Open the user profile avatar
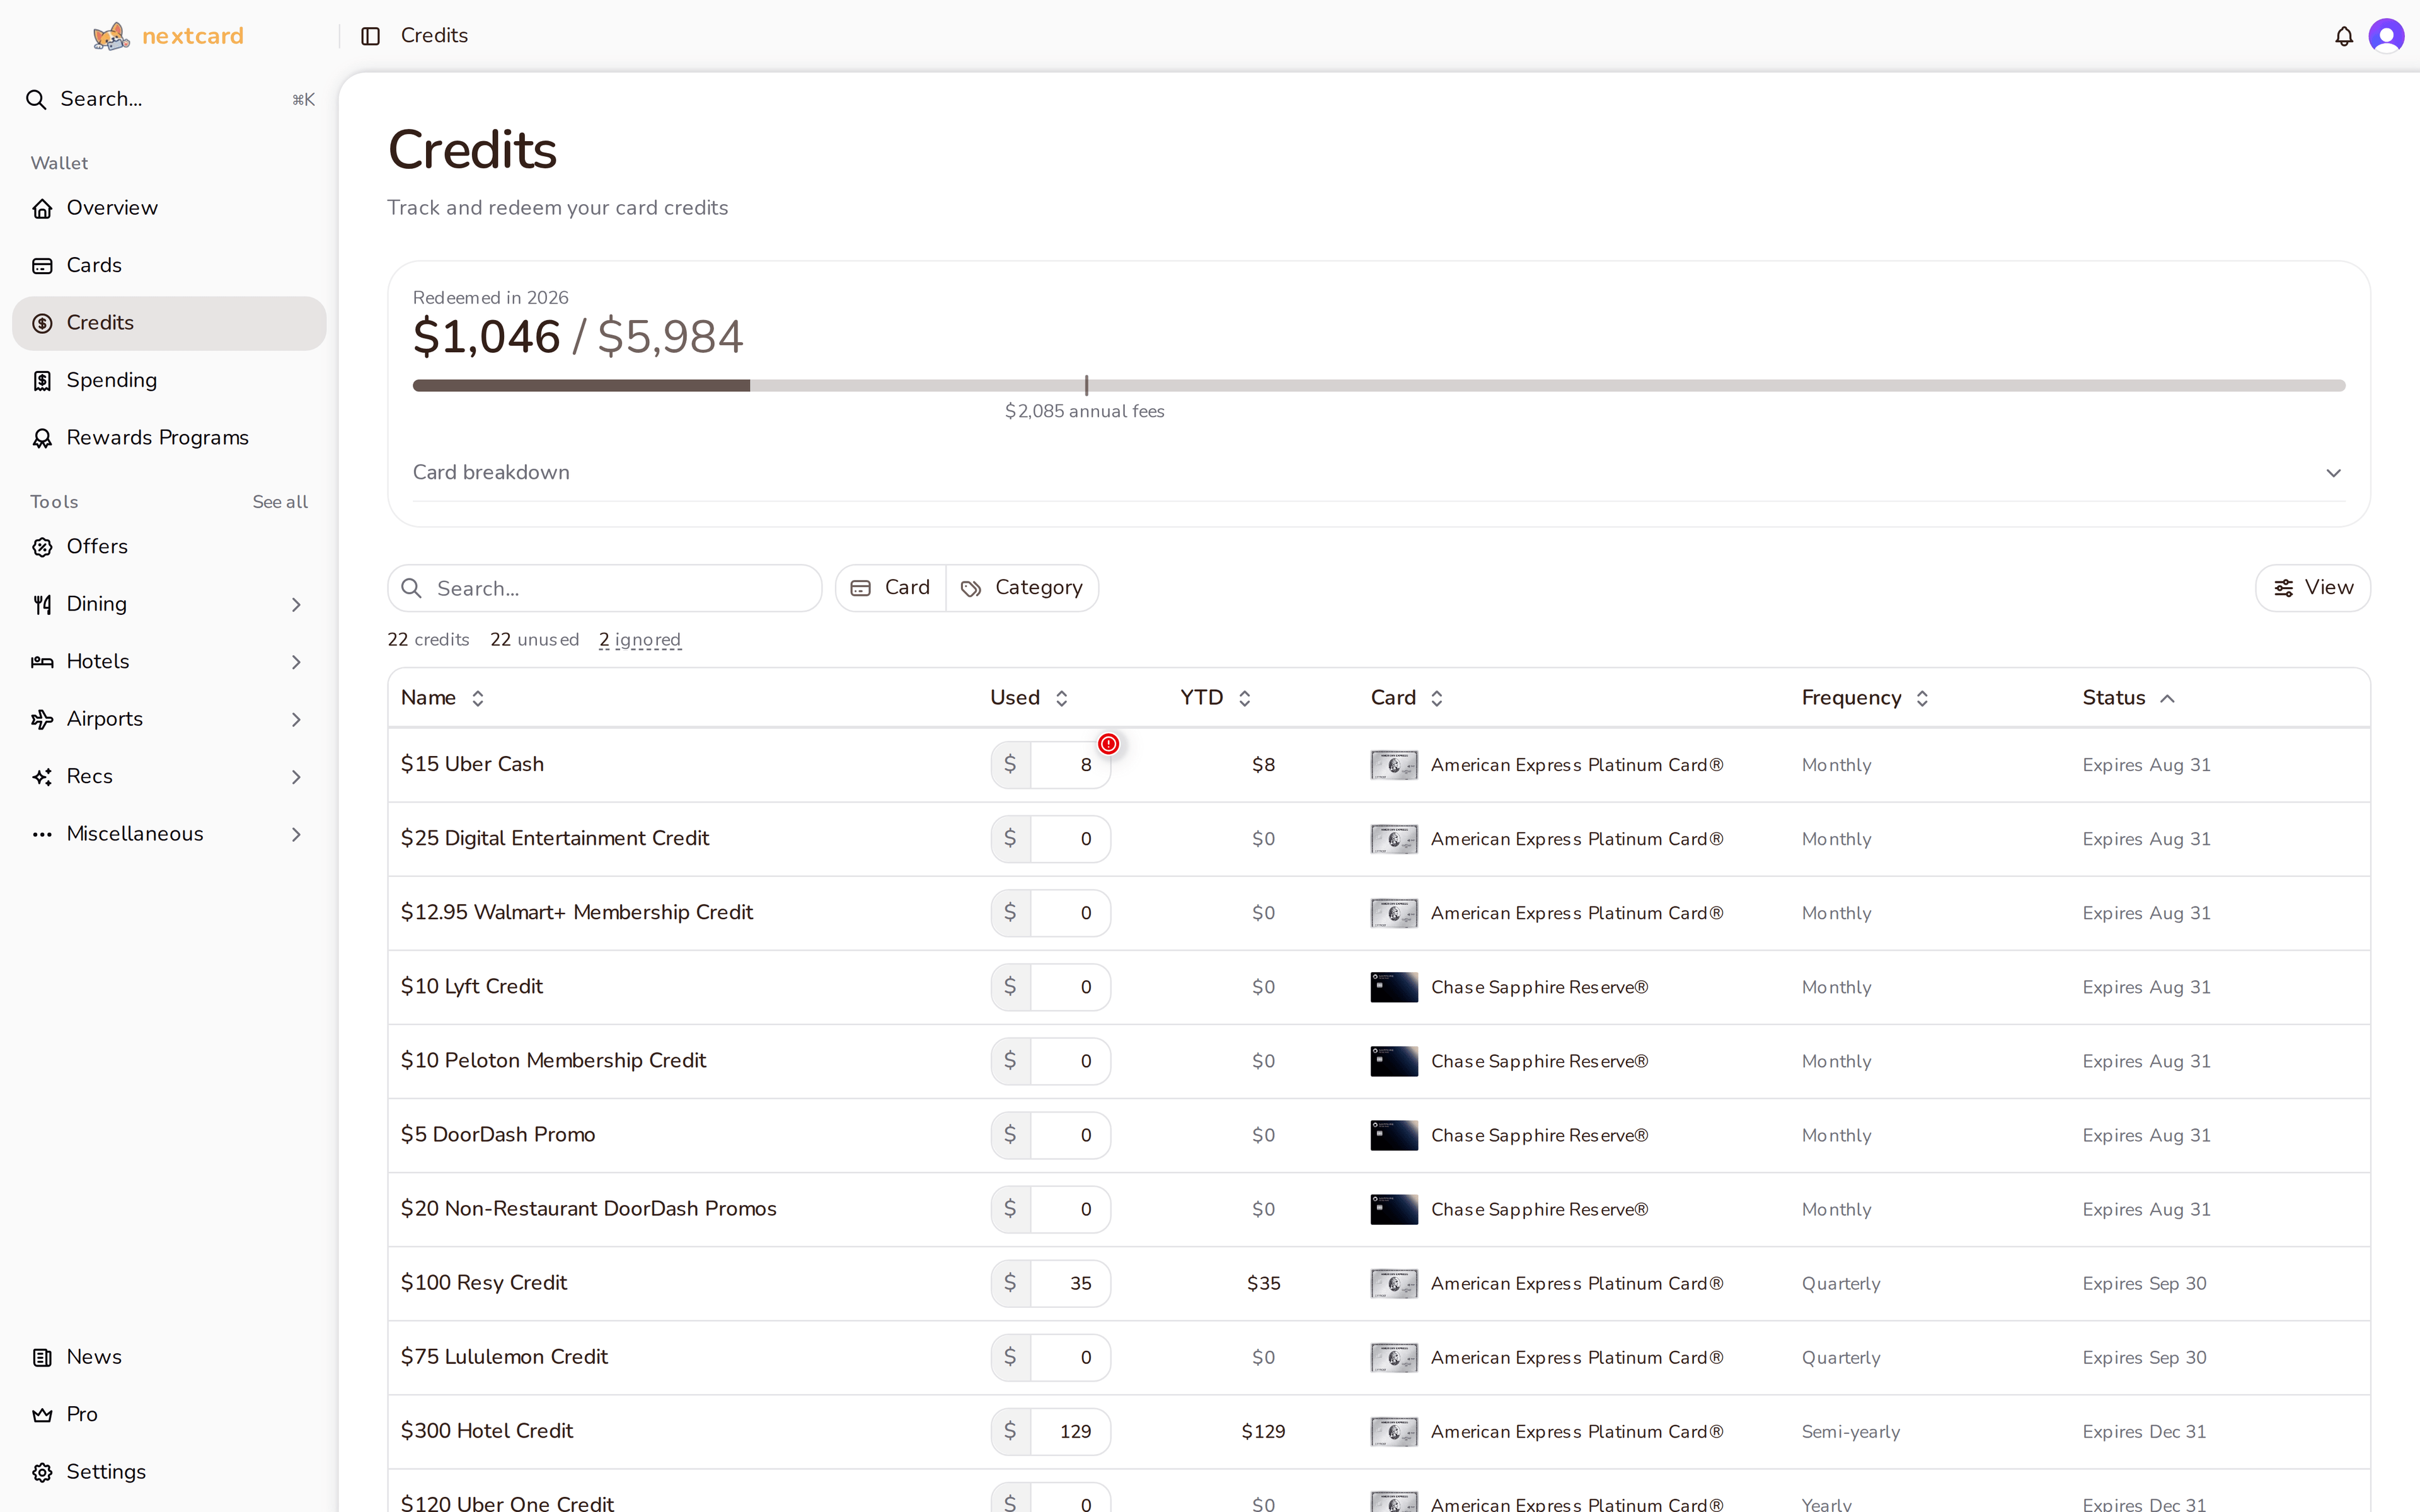This screenshot has height=1512, width=2420. [x=2386, y=37]
